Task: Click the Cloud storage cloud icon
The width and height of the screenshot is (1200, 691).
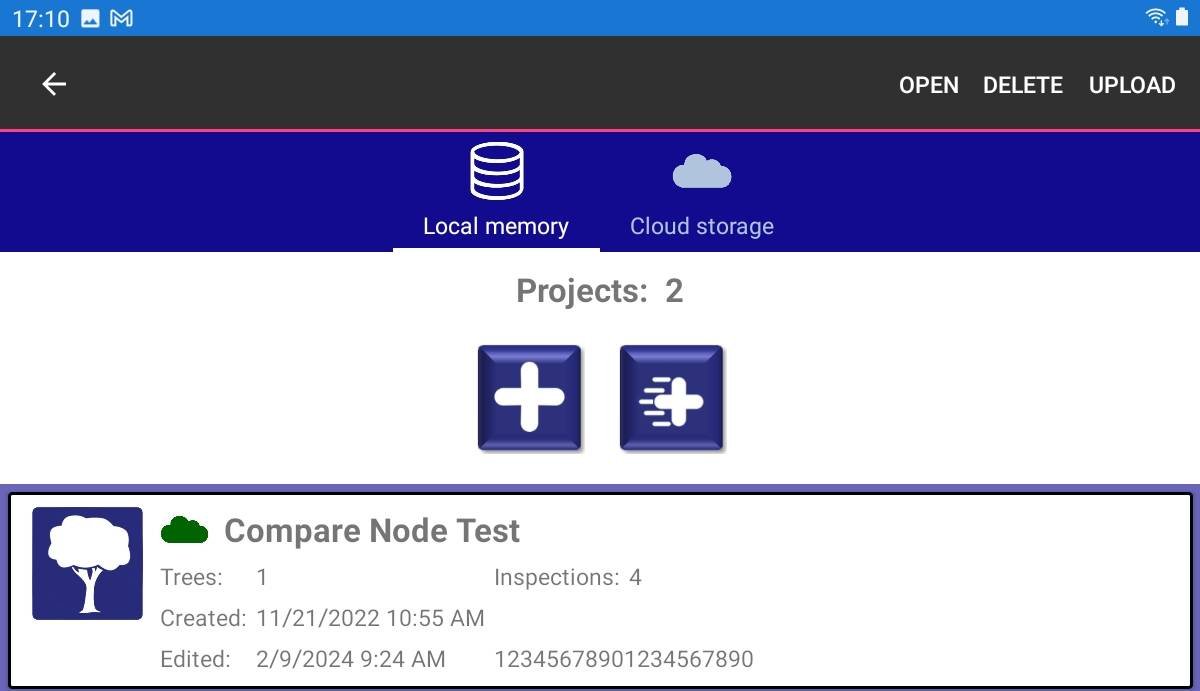Action: [x=701, y=172]
